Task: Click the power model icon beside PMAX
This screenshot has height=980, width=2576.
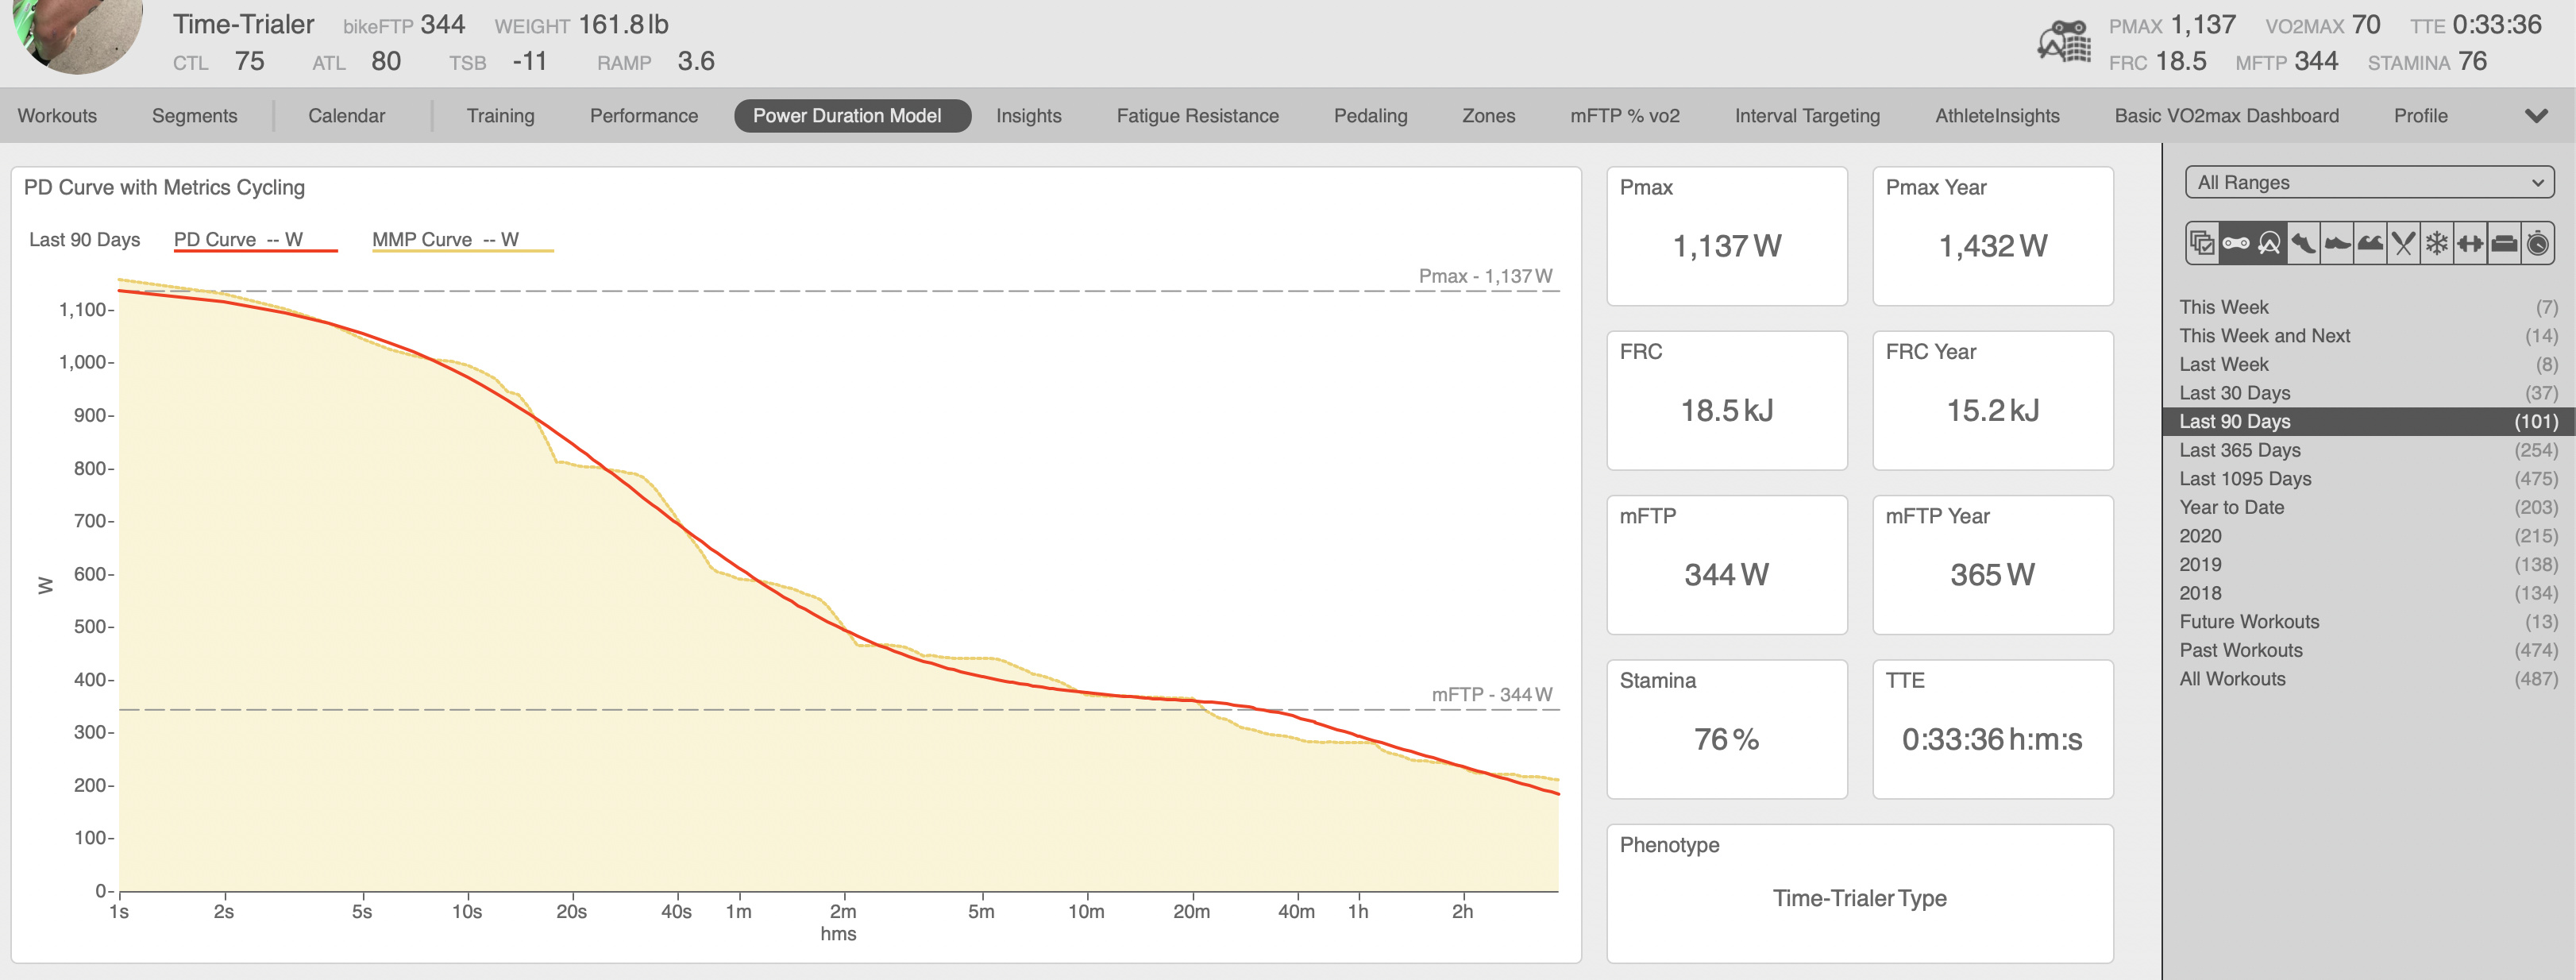Action: pos(2064,43)
